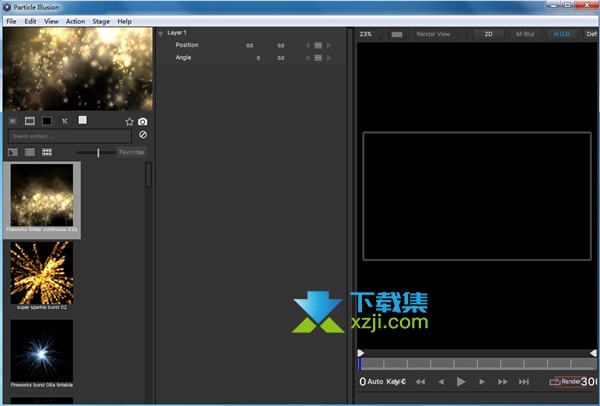Switch to folder view icon in library
The width and height of the screenshot is (600, 406).
(x=13, y=152)
